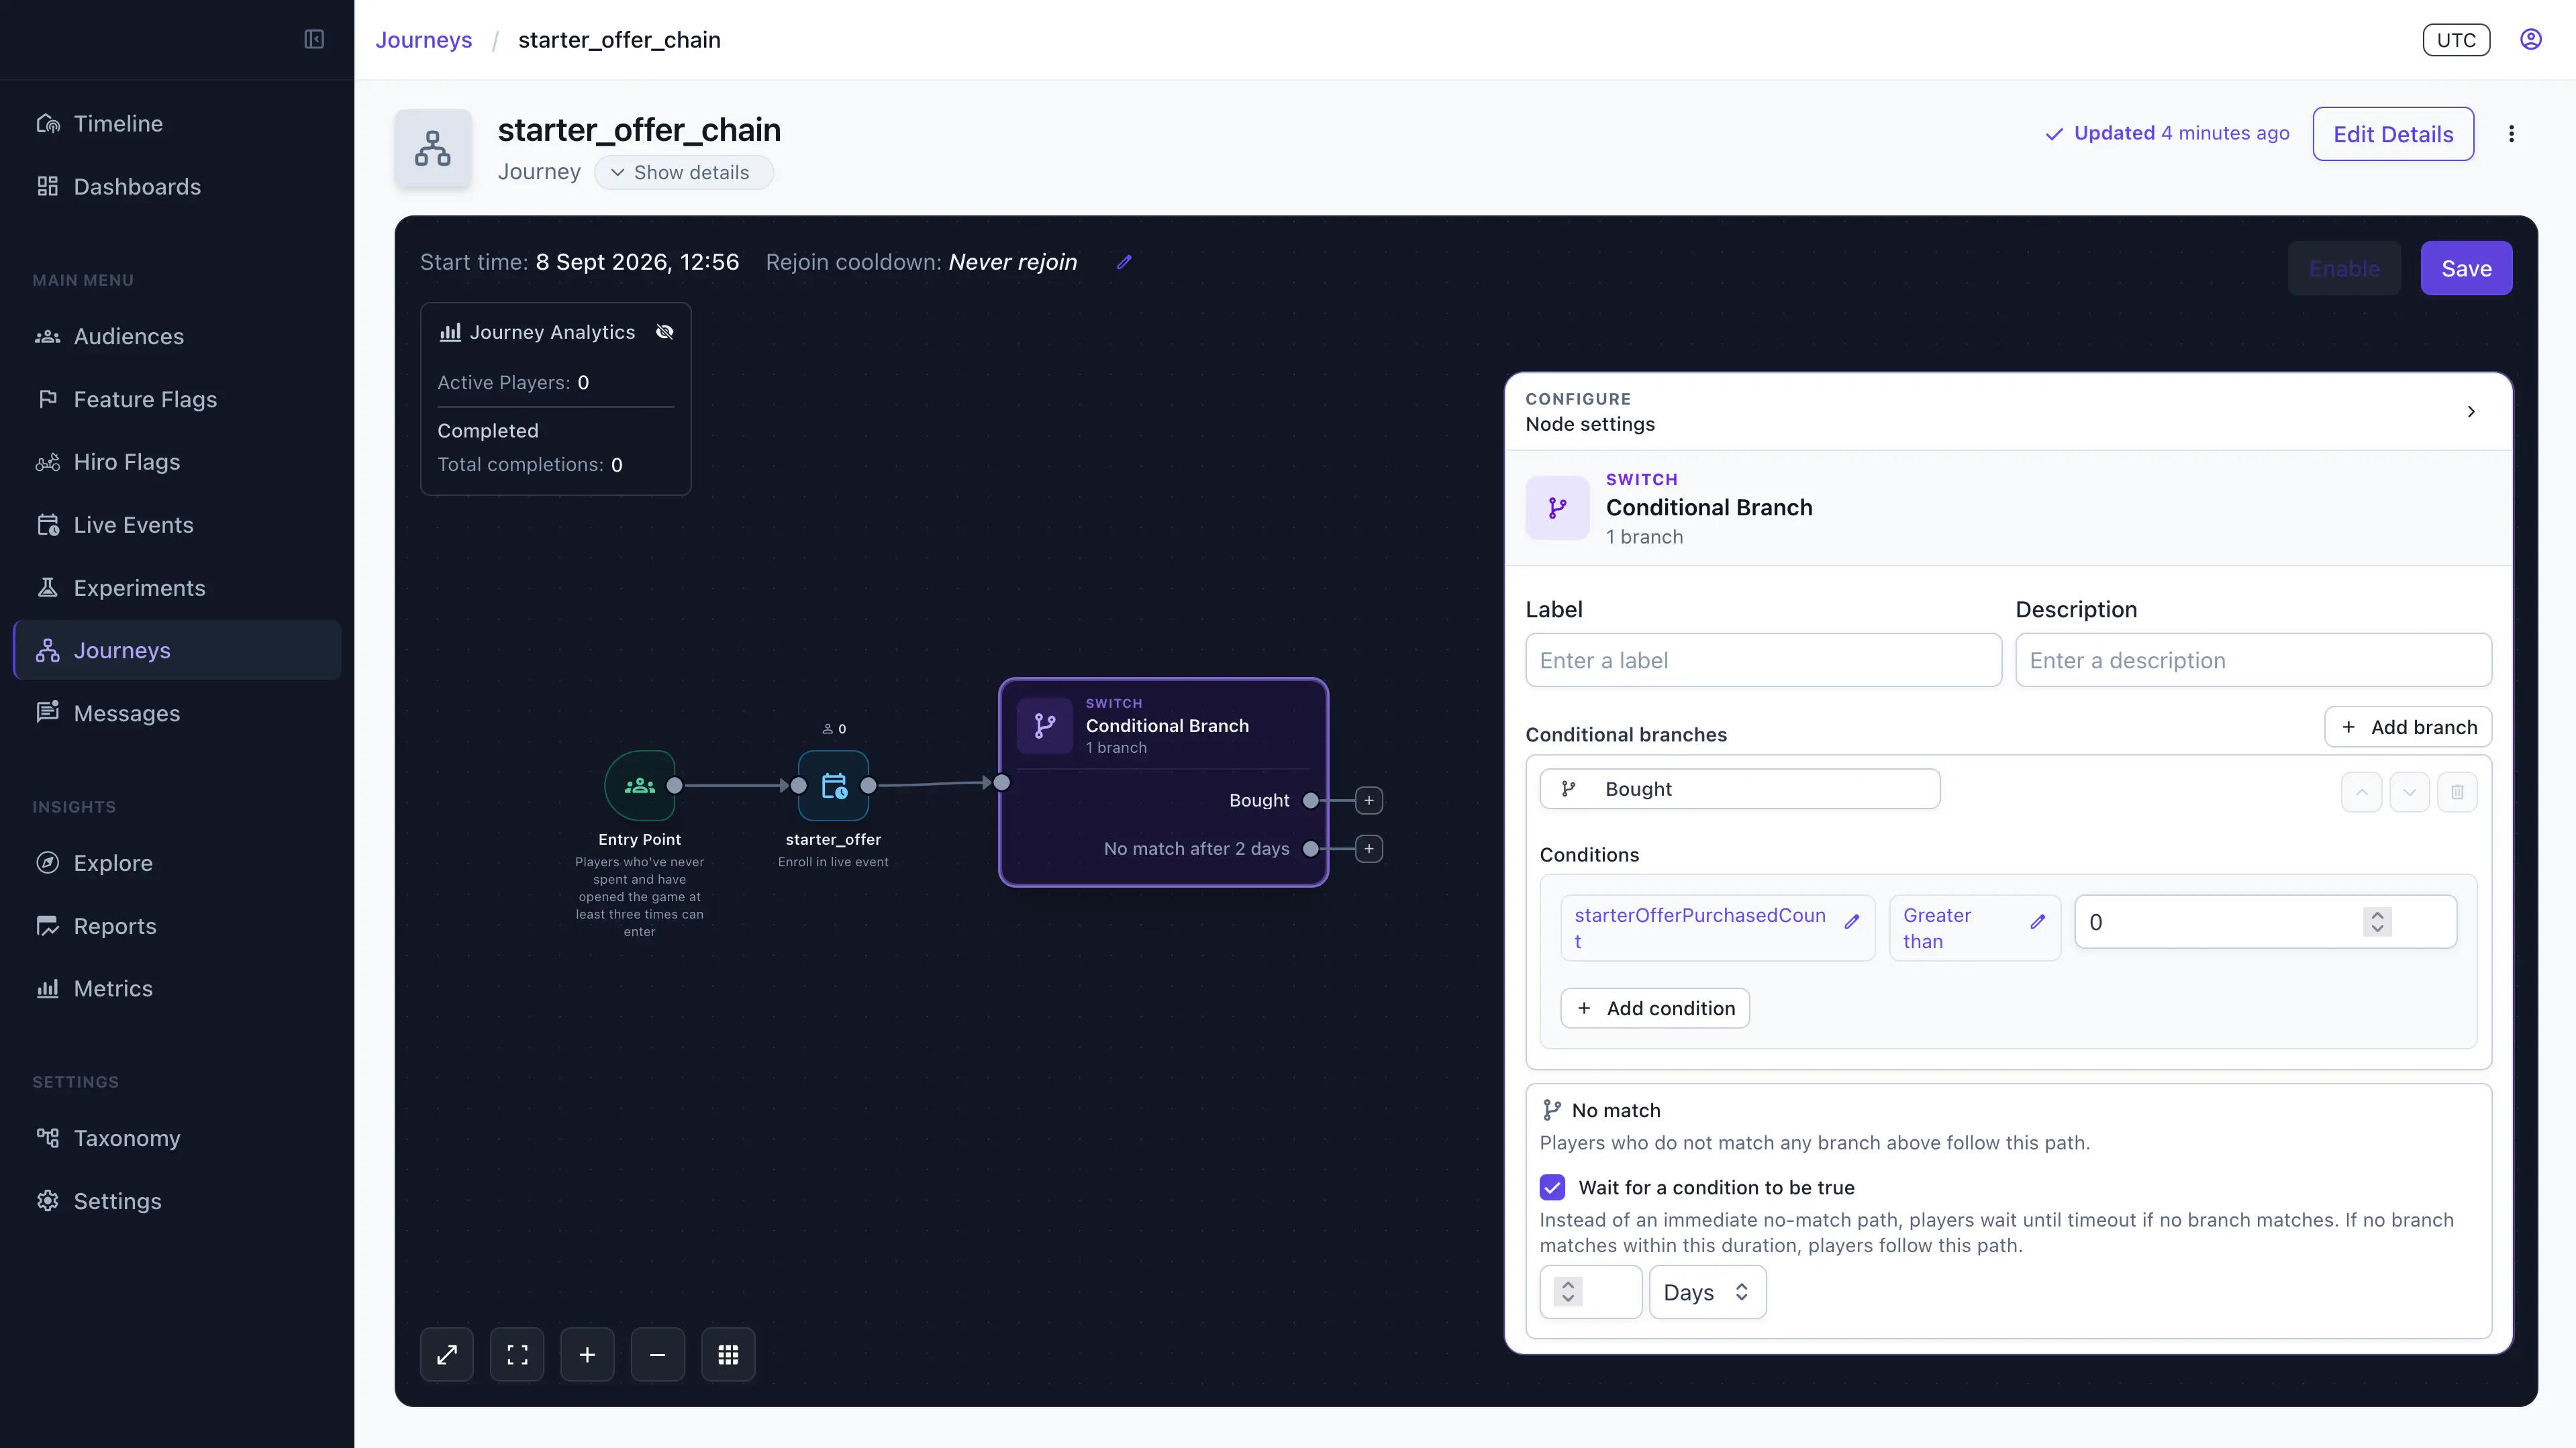The image size is (2576, 1448).
Task: Click the Add branch button
Action: click(x=2408, y=727)
